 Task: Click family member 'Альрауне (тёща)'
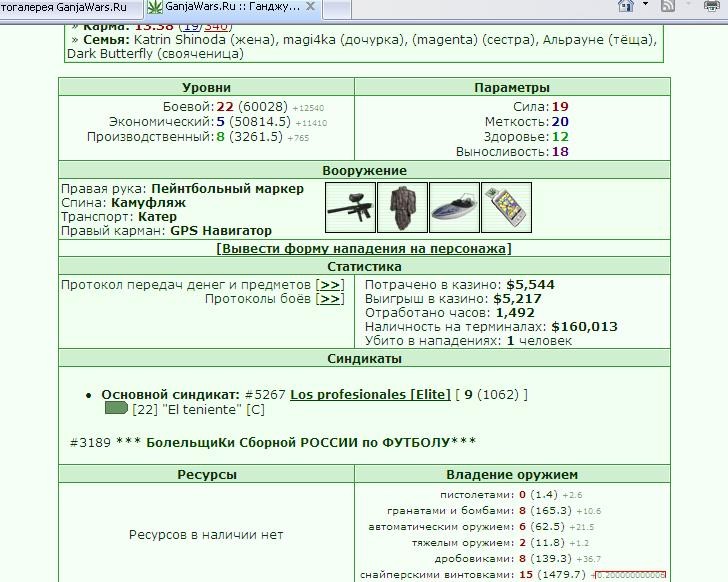599,39
